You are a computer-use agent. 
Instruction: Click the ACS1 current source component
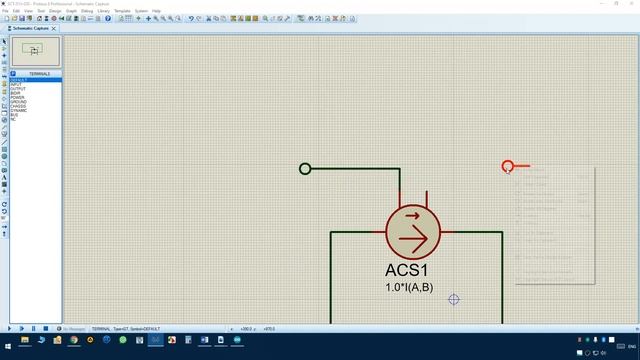point(413,232)
